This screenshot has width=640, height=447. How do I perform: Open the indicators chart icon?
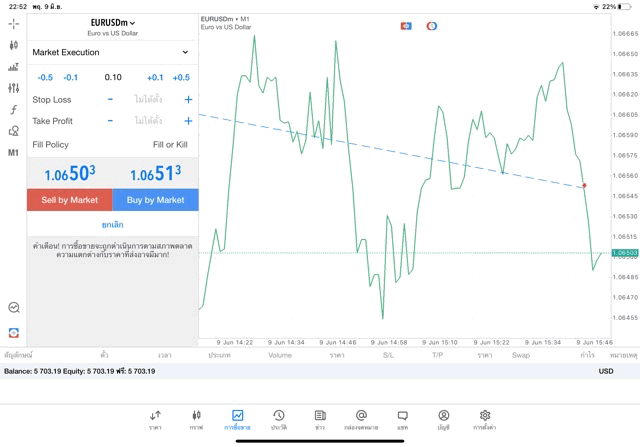13,67
